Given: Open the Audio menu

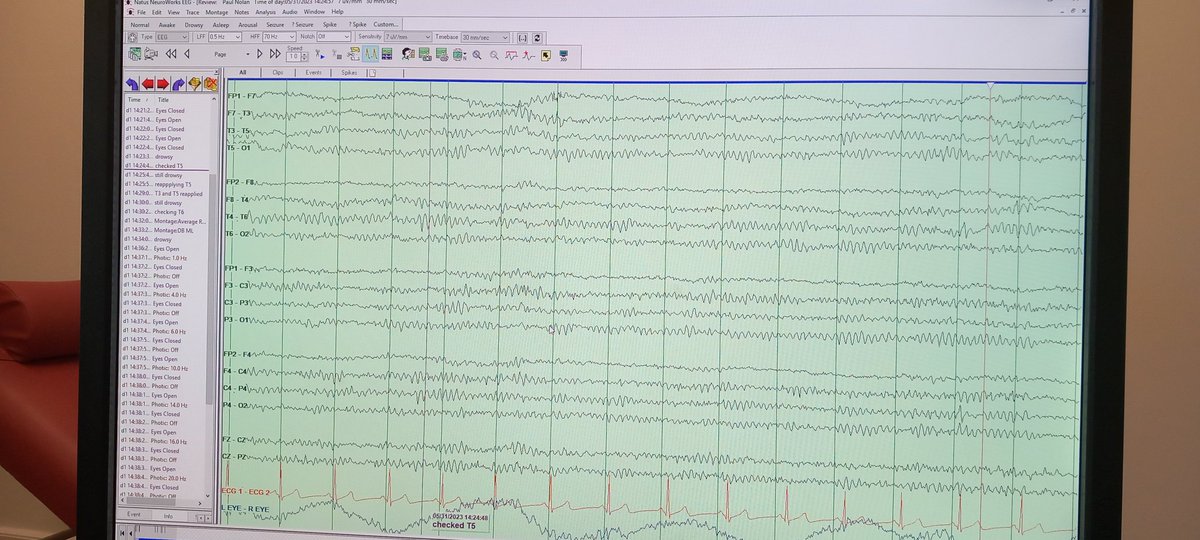Looking at the screenshot, I should [291, 11].
